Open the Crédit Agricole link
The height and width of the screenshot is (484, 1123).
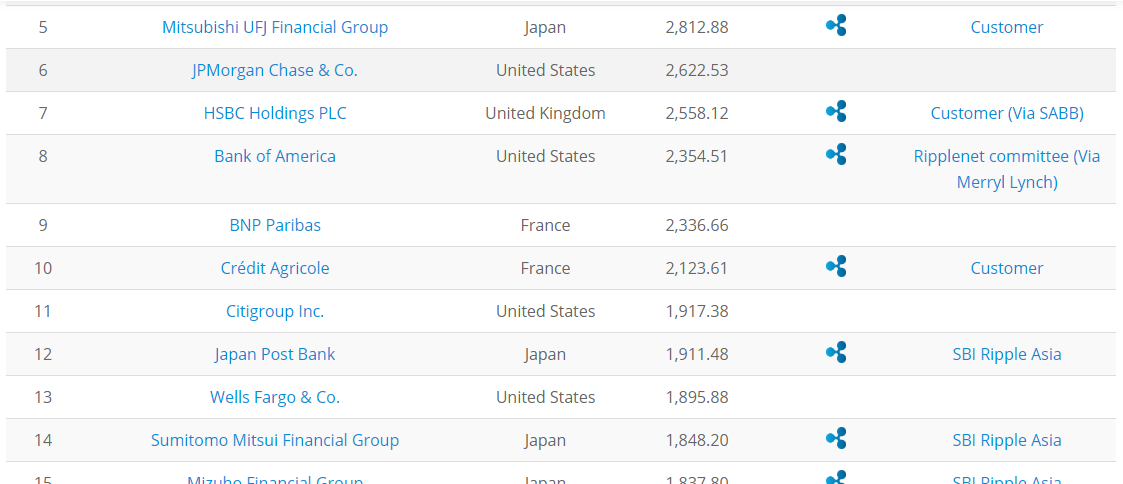275,268
